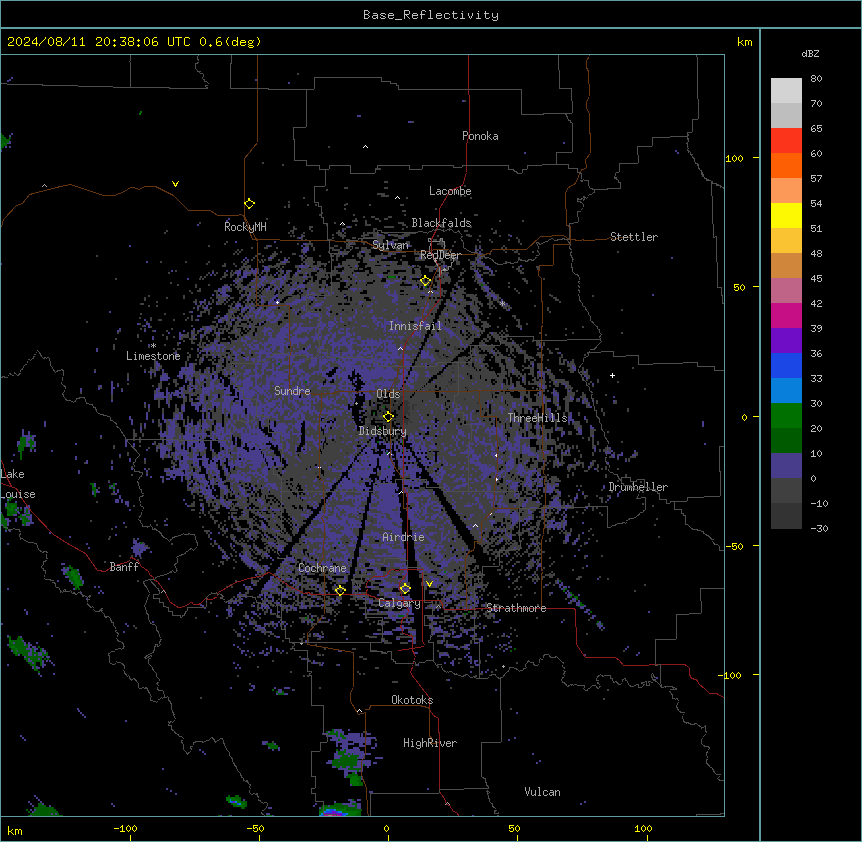
Task: Click the Limestone label
Action: [x=153, y=356]
